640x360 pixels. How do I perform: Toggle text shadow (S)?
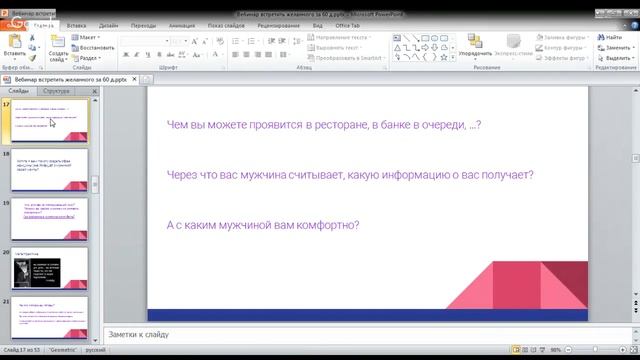pos(159,55)
